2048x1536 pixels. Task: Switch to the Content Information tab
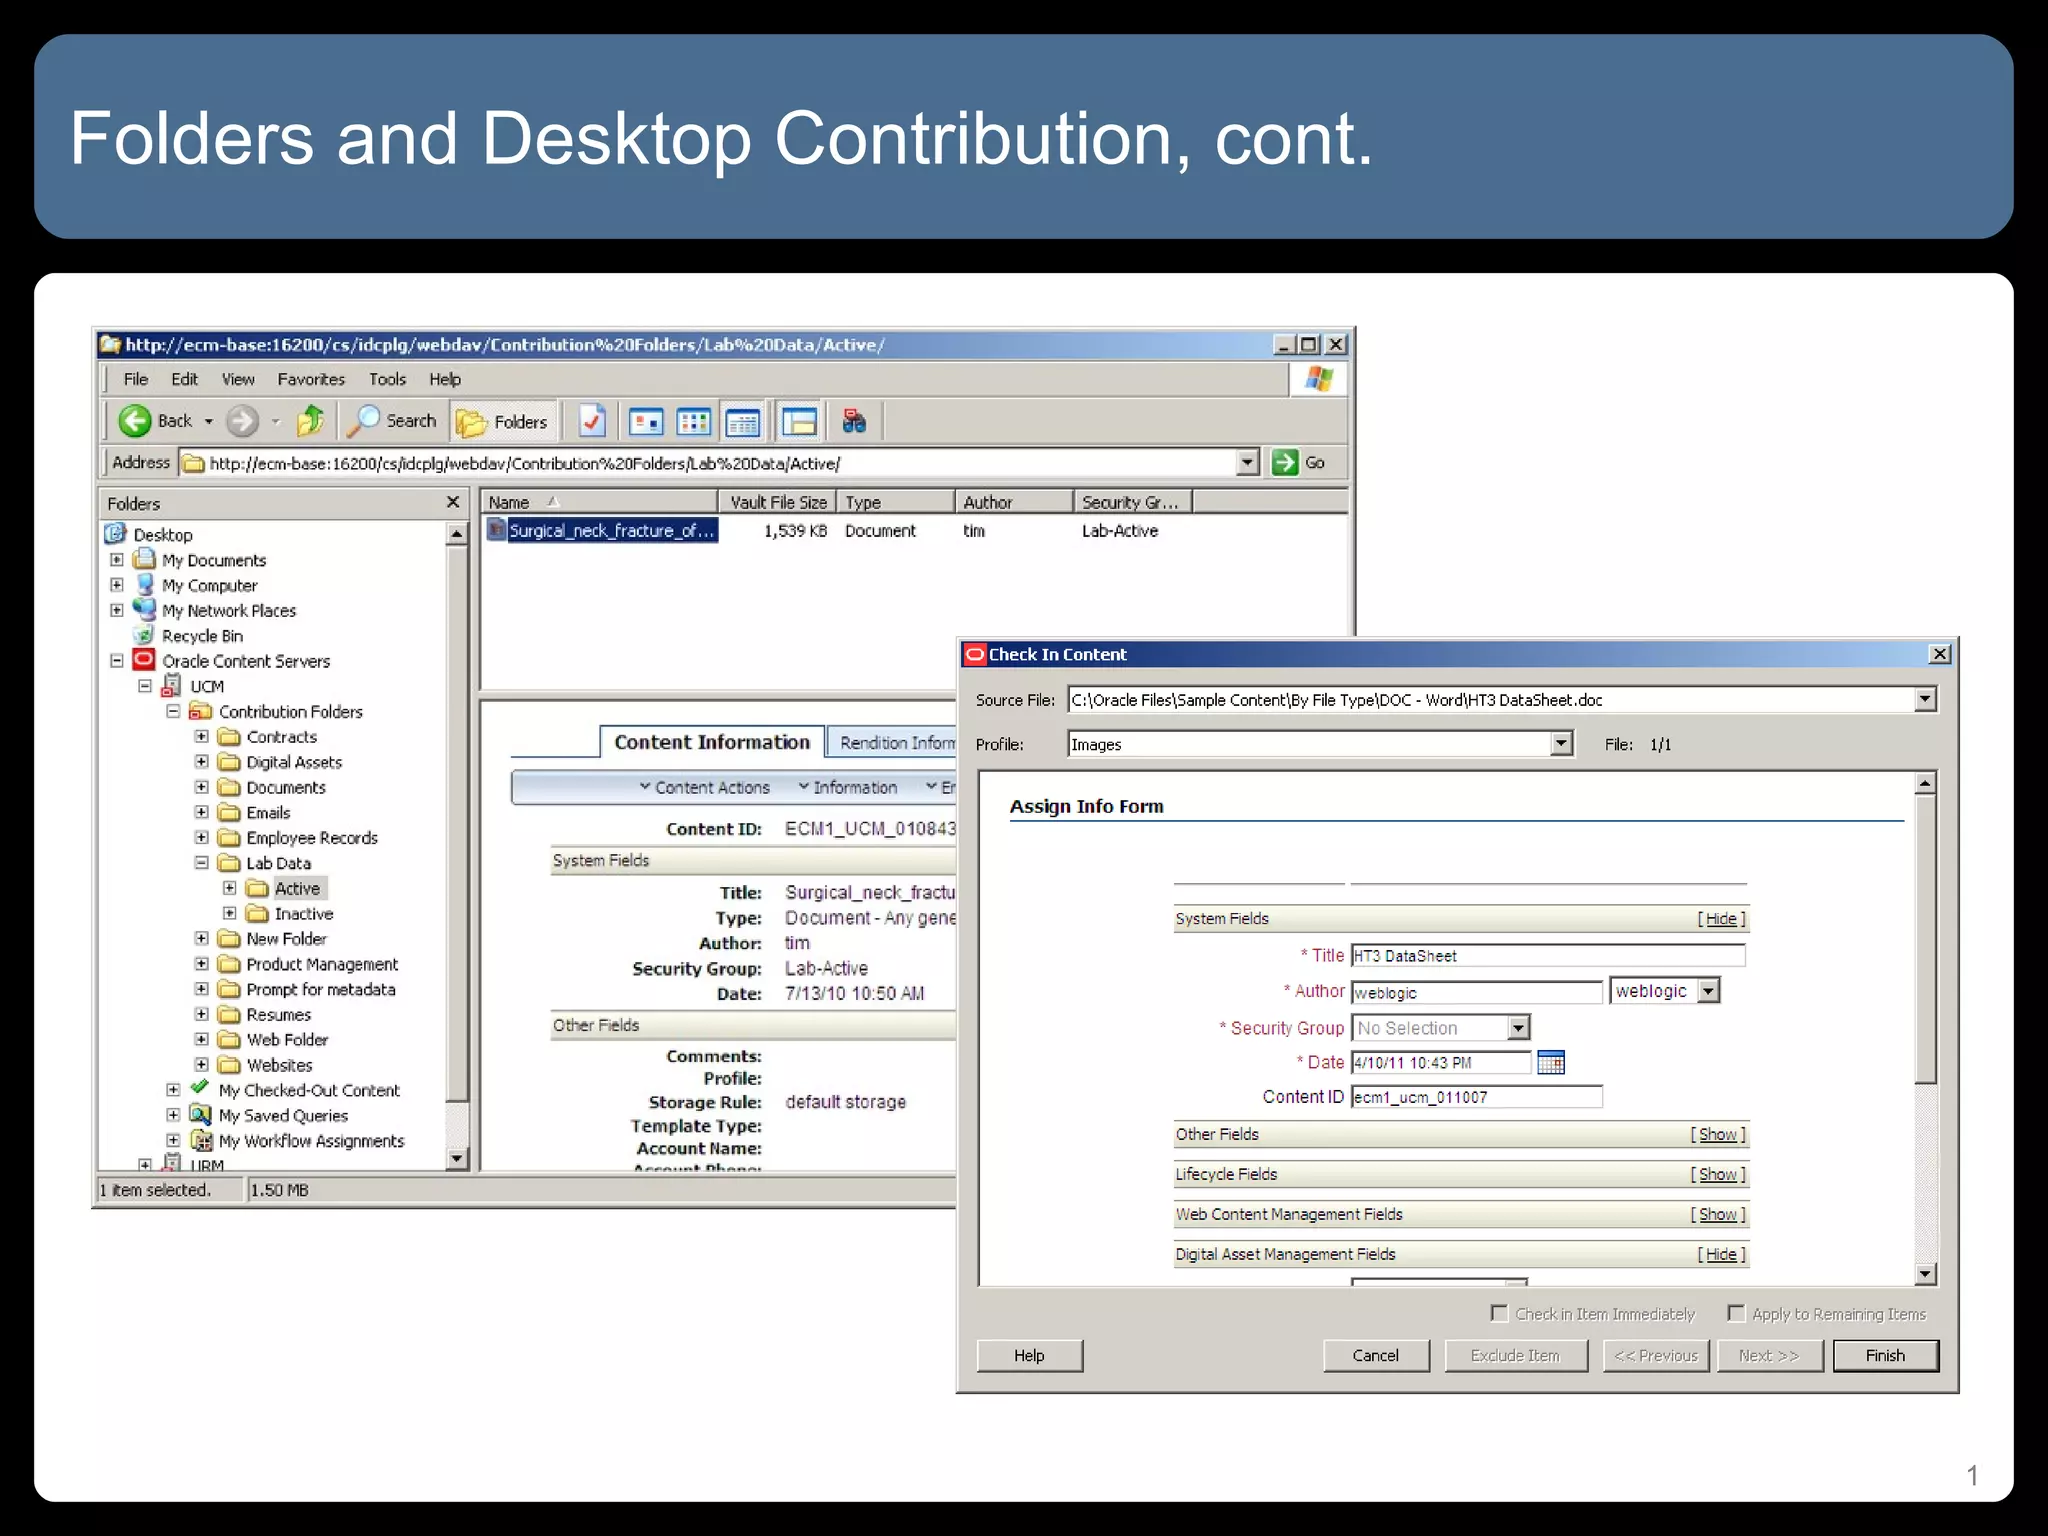(712, 742)
